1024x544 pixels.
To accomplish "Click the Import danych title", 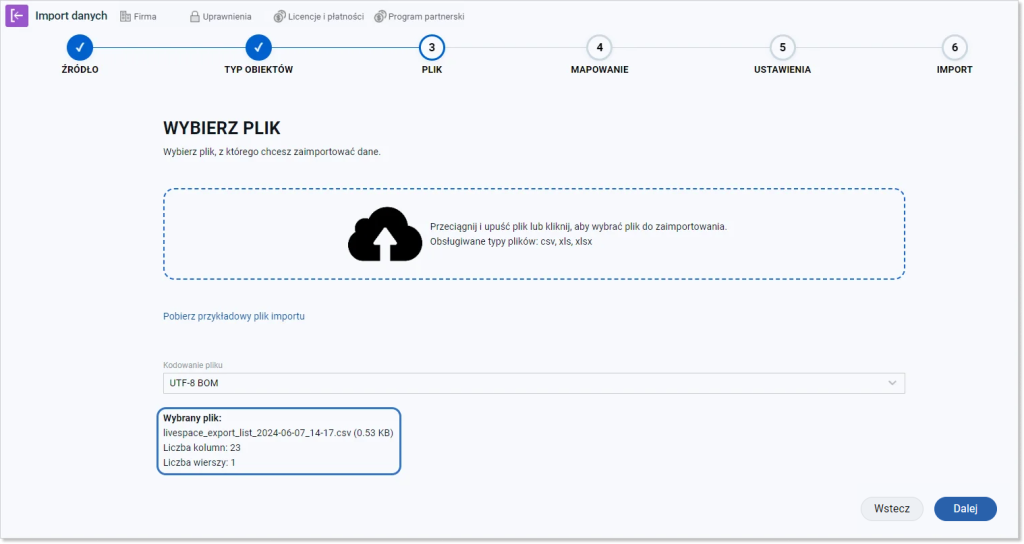I will click(x=71, y=16).
